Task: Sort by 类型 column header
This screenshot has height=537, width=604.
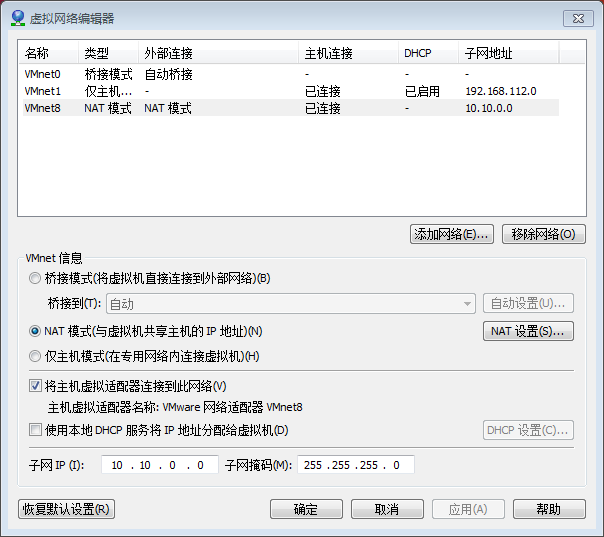Action: pyautogui.click(x=109, y=53)
